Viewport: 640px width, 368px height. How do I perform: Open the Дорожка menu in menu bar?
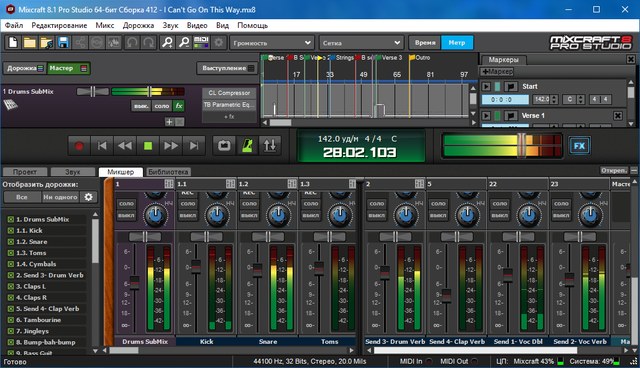click(x=138, y=25)
